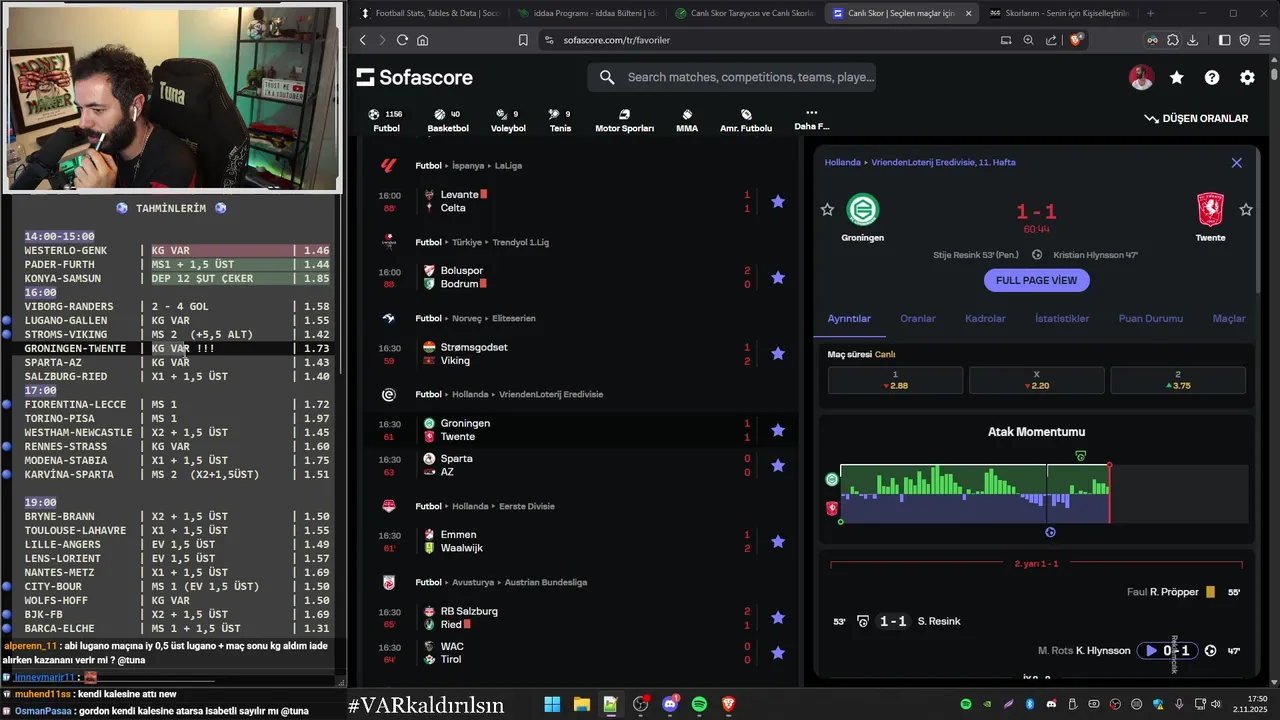Switch to the İstatistikler tab
1280x720 pixels.
[x=1061, y=318]
